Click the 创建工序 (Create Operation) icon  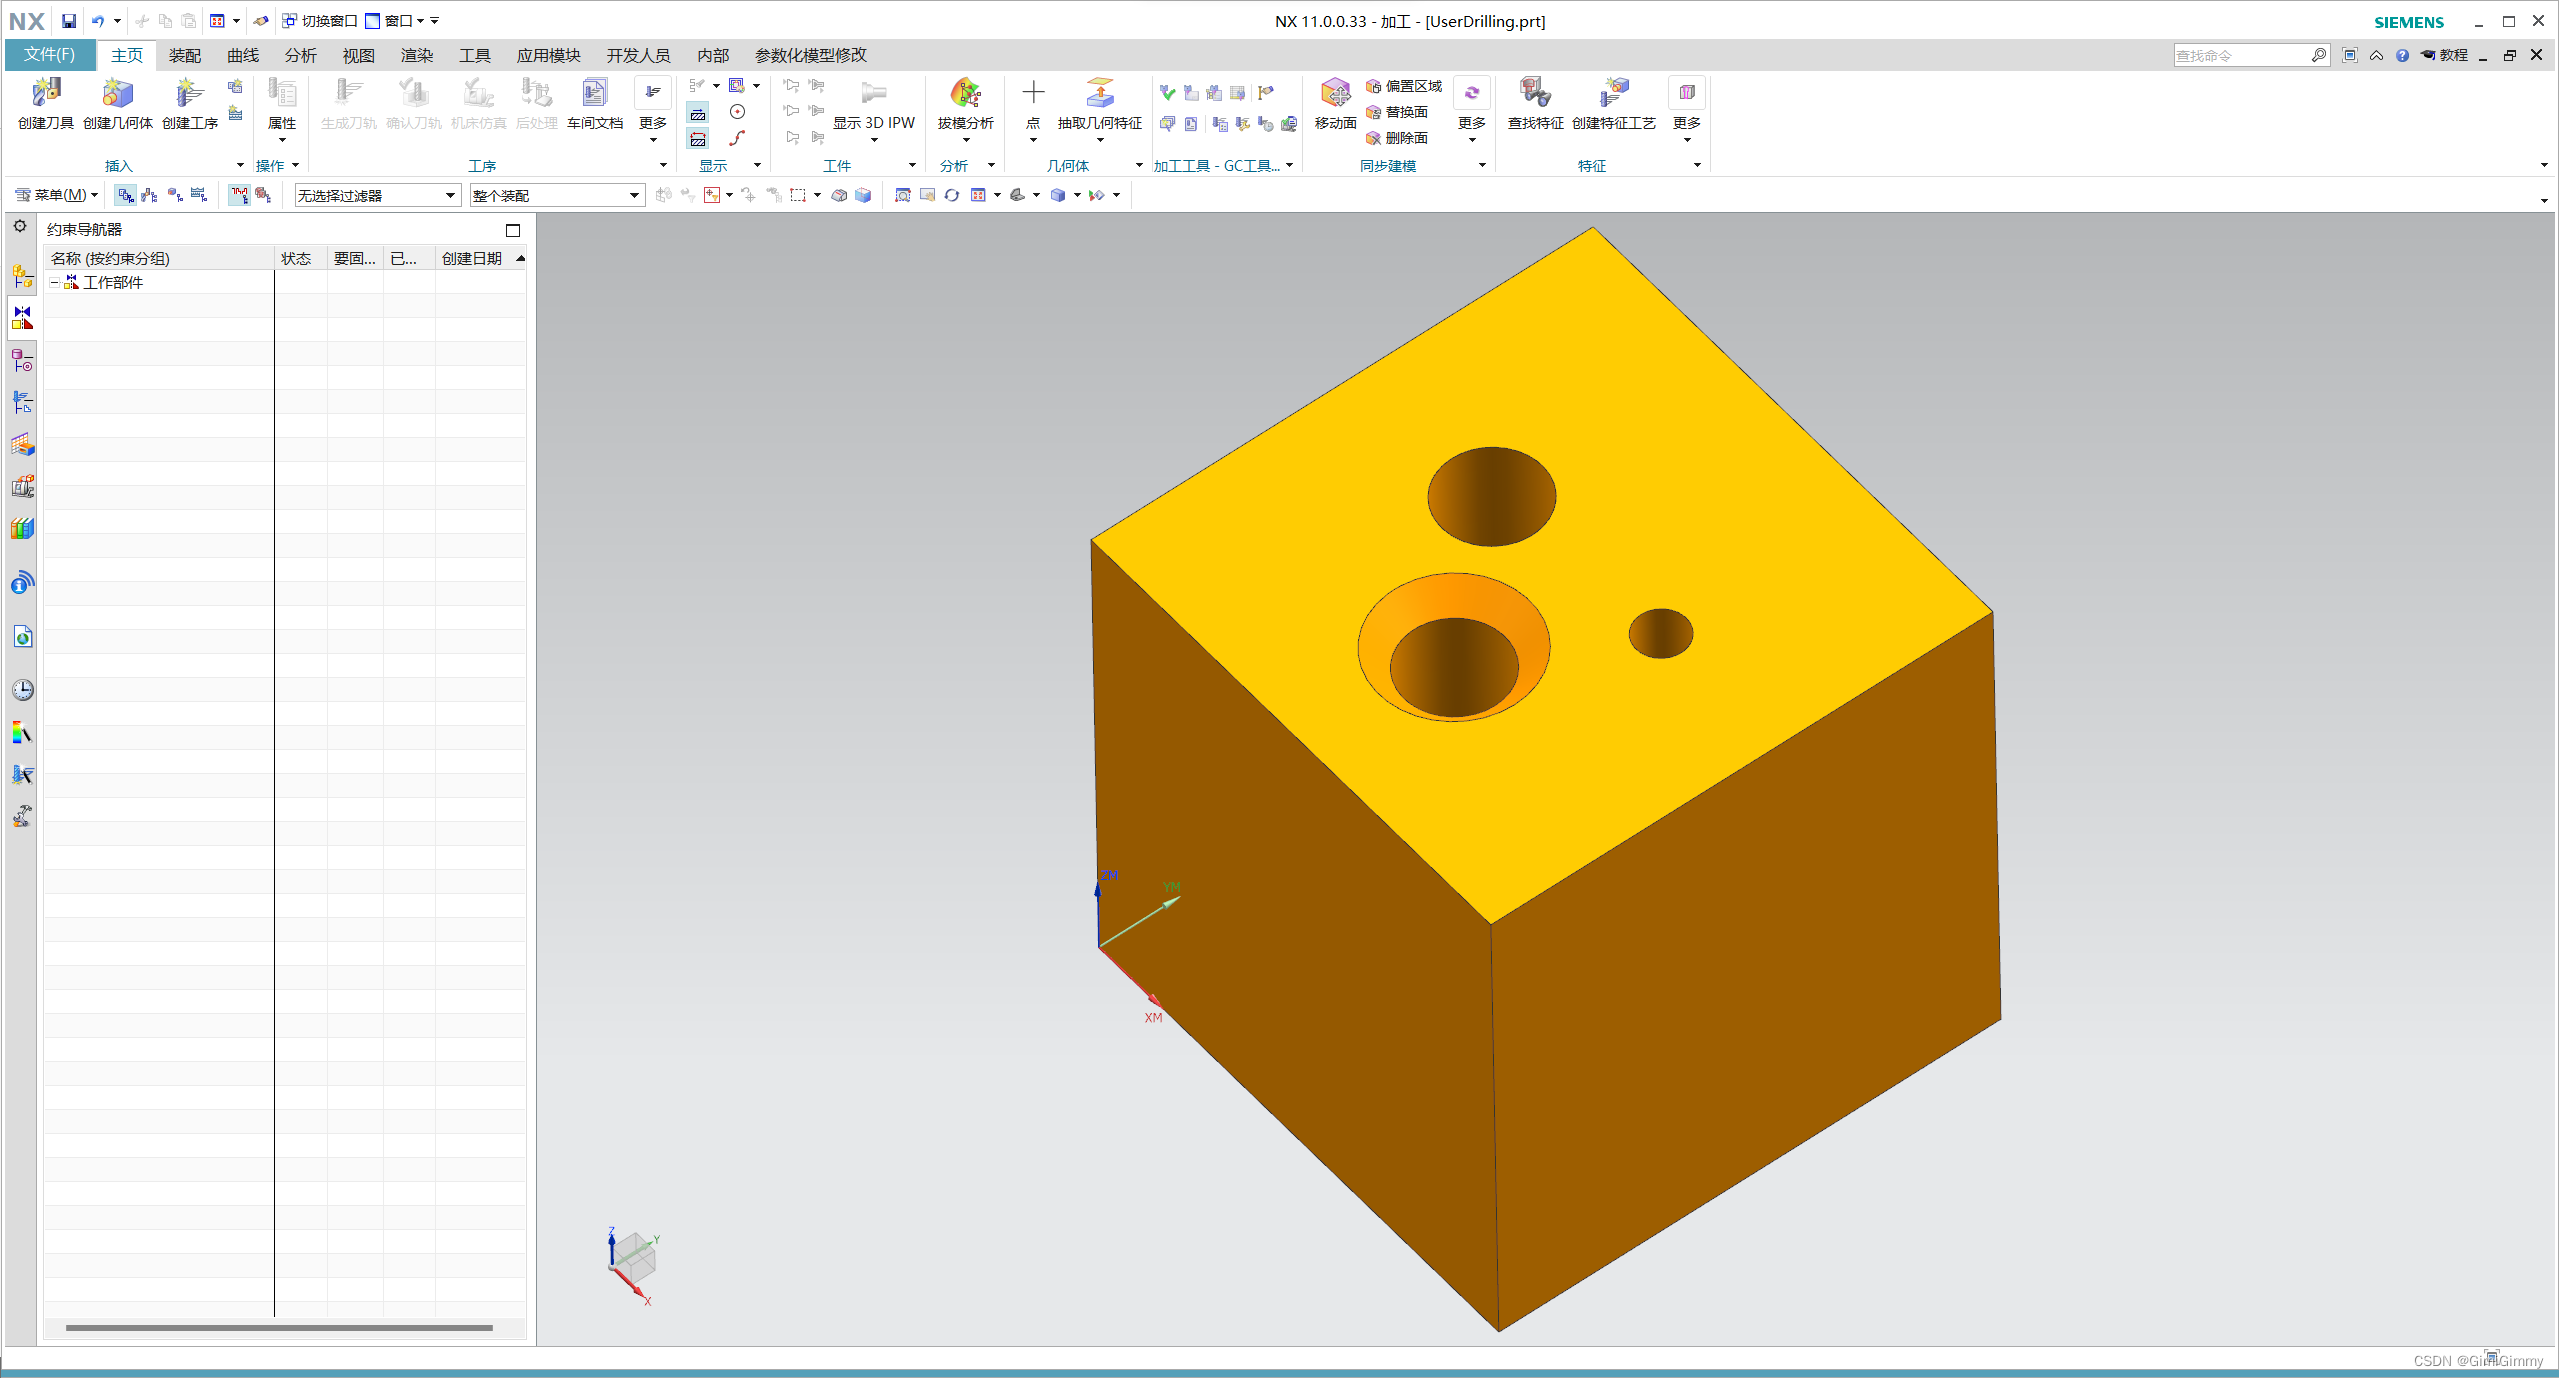pos(189,95)
